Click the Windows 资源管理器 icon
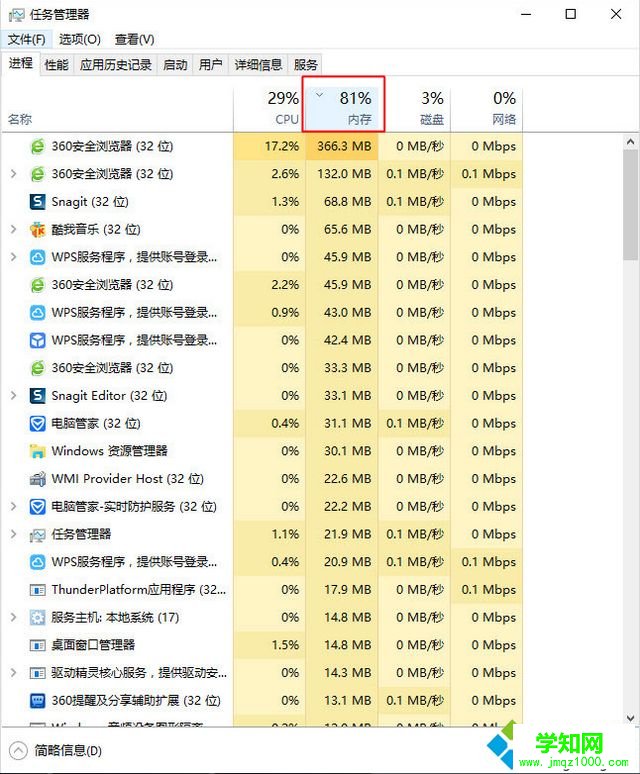 (38, 451)
